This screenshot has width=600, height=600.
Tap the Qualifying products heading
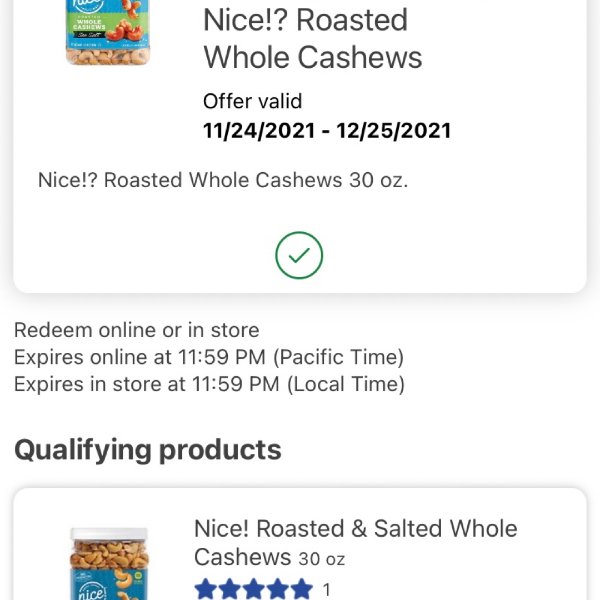point(148,450)
